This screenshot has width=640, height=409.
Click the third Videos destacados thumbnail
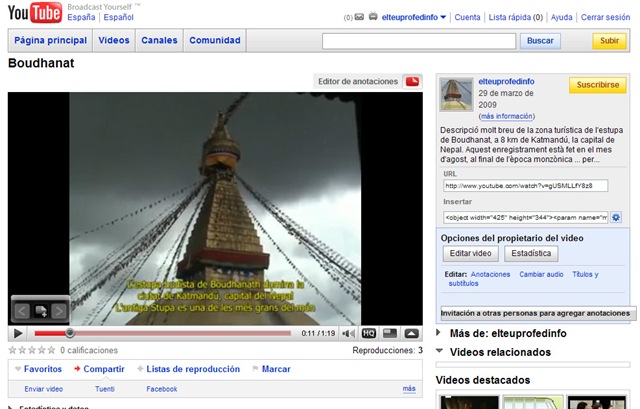point(596,402)
